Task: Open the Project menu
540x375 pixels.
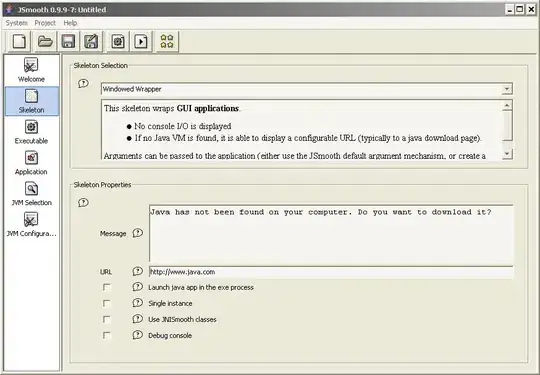Action: coord(45,23)
